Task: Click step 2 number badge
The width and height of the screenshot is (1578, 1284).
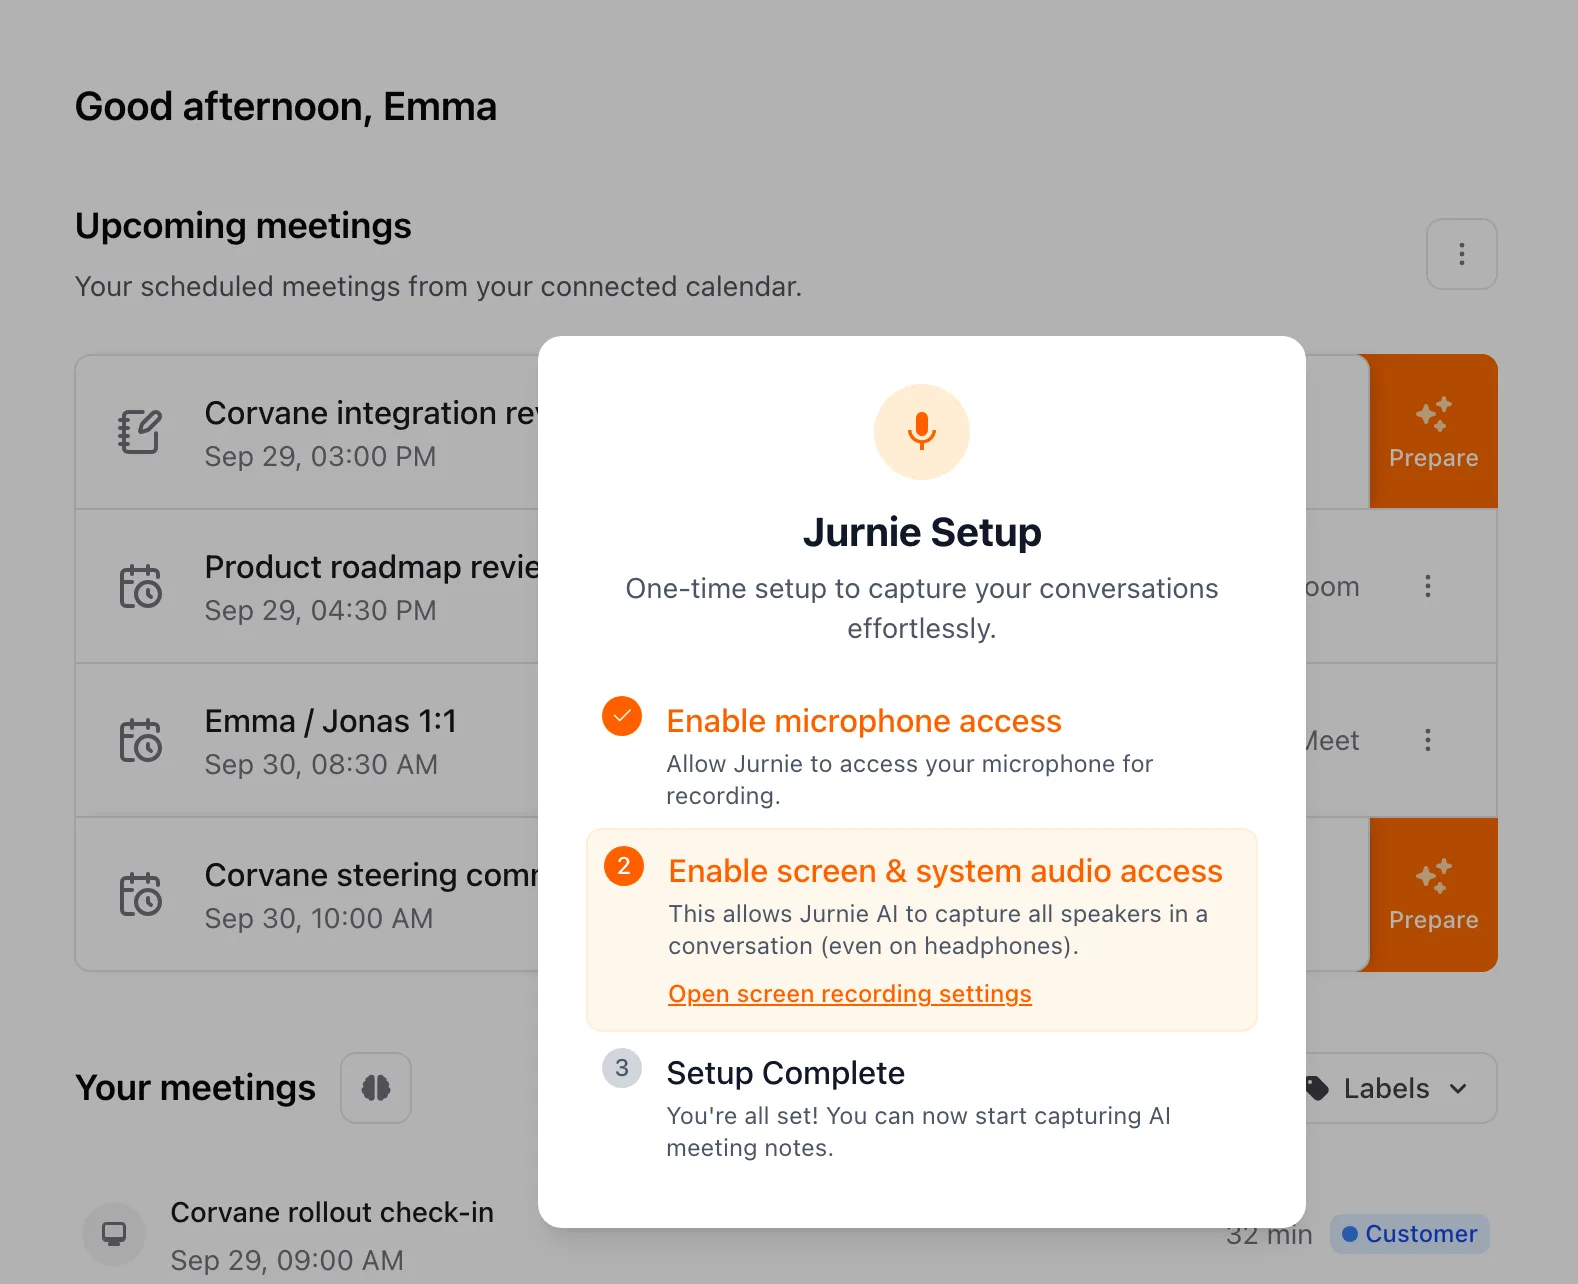Action: (623, 866)
